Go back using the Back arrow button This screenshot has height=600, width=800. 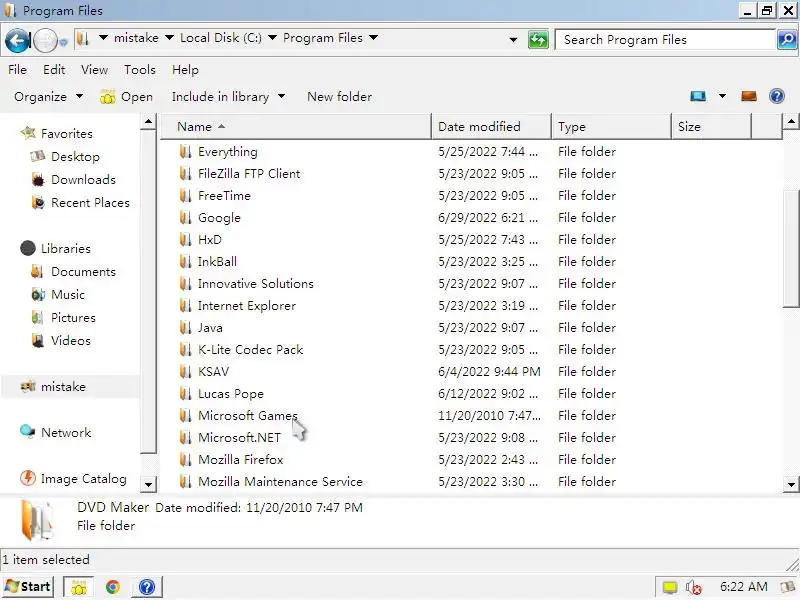[x=17, y=41]
